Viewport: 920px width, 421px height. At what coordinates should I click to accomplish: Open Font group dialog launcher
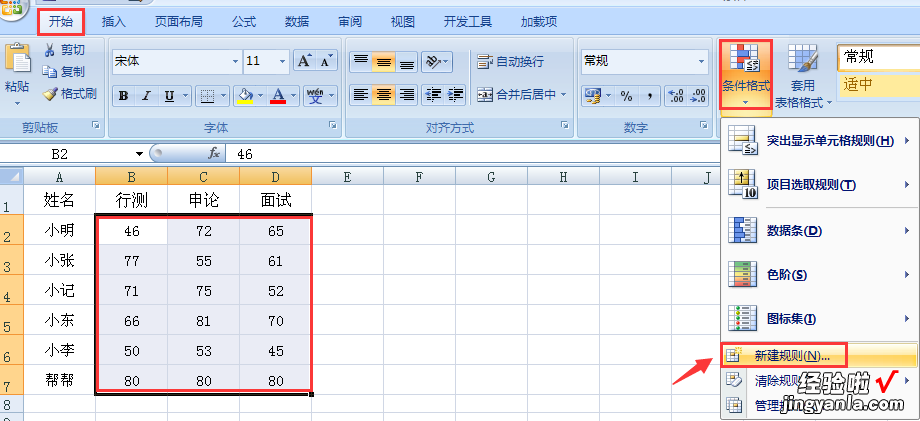click(x=333, y=125)
